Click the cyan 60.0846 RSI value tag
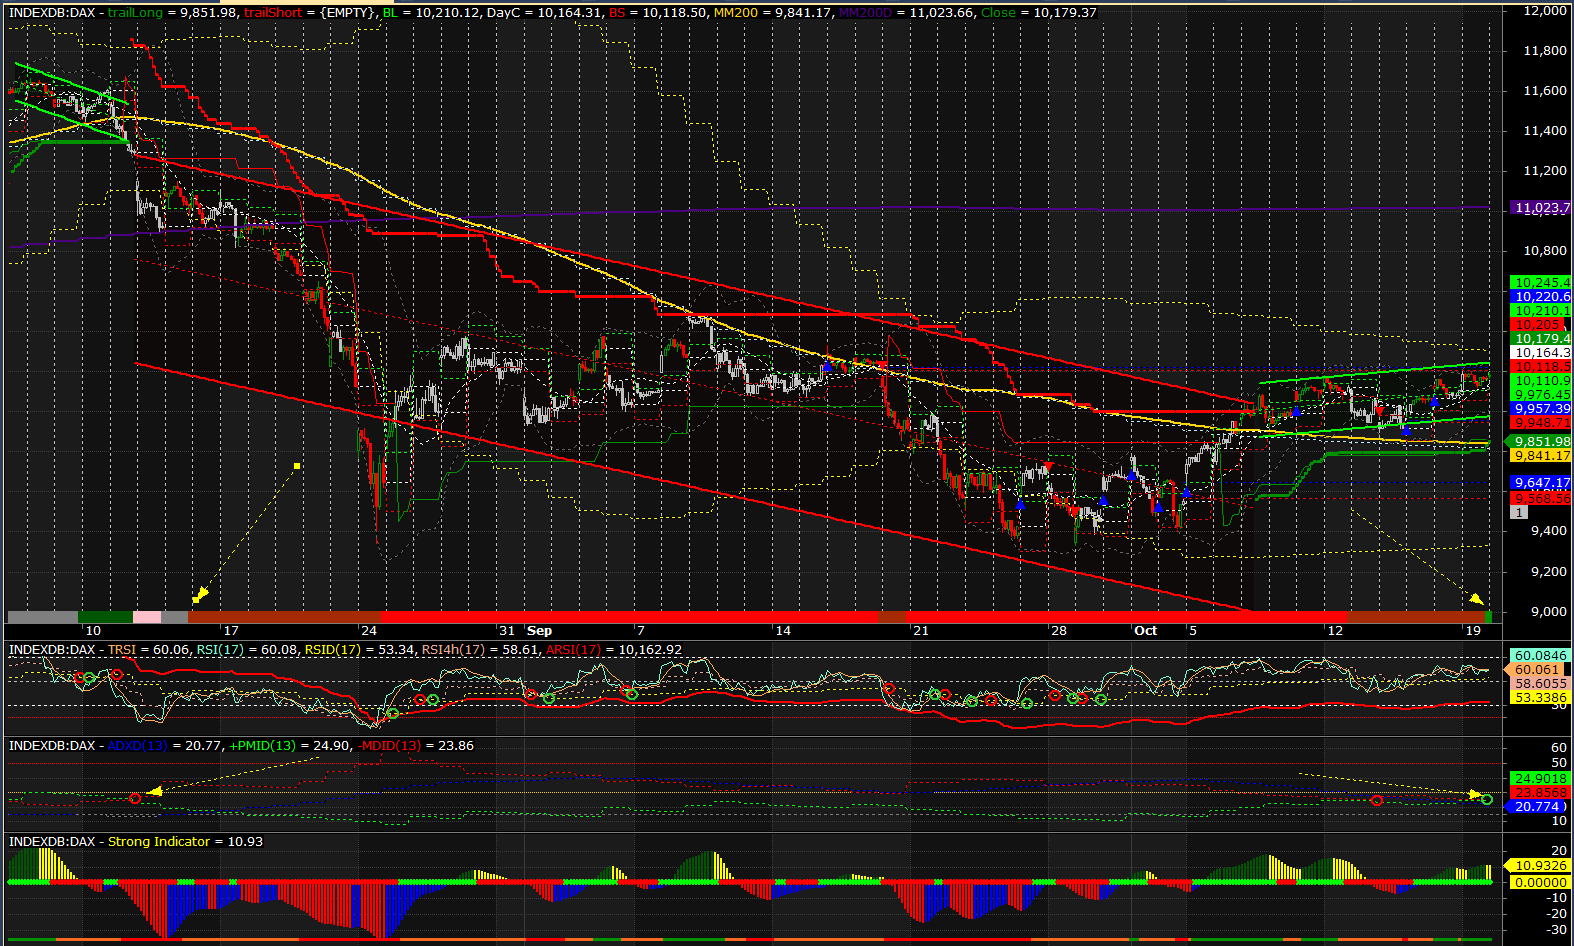This screenshot has width=1574, height=946. click(1540, 656)
